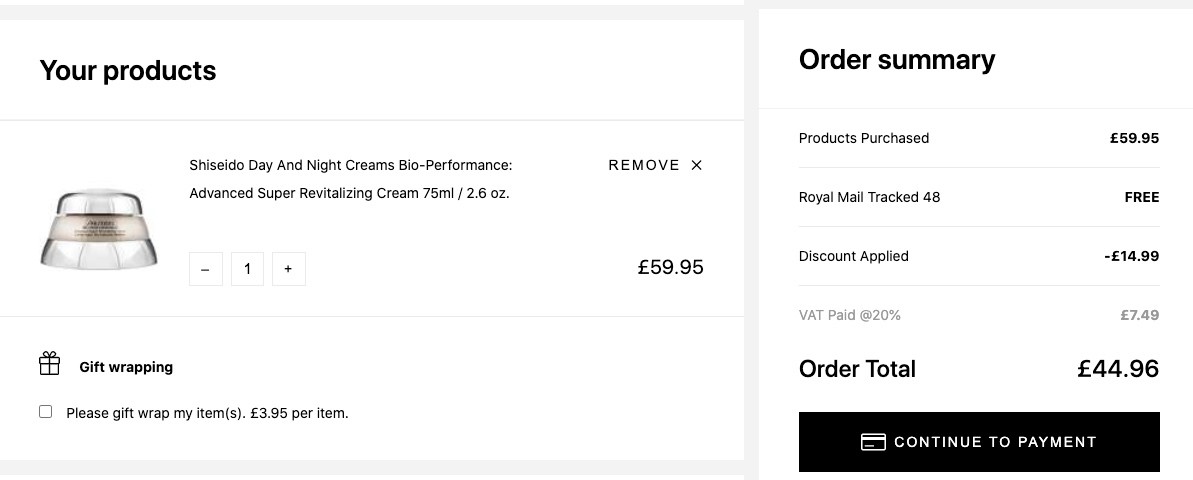
Task: Click the -£14.99 discount amount
Action: (x=1131, y=256)
